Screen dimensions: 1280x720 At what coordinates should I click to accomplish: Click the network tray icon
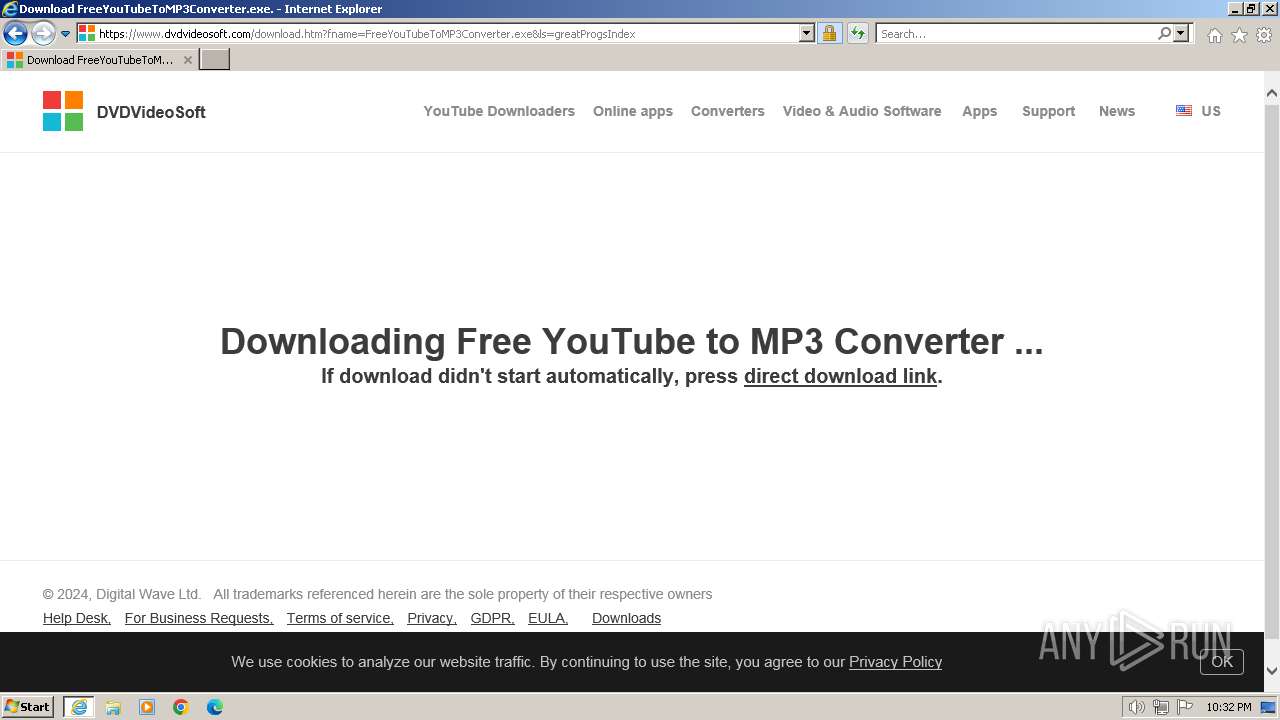click(x=1161, y=707)
